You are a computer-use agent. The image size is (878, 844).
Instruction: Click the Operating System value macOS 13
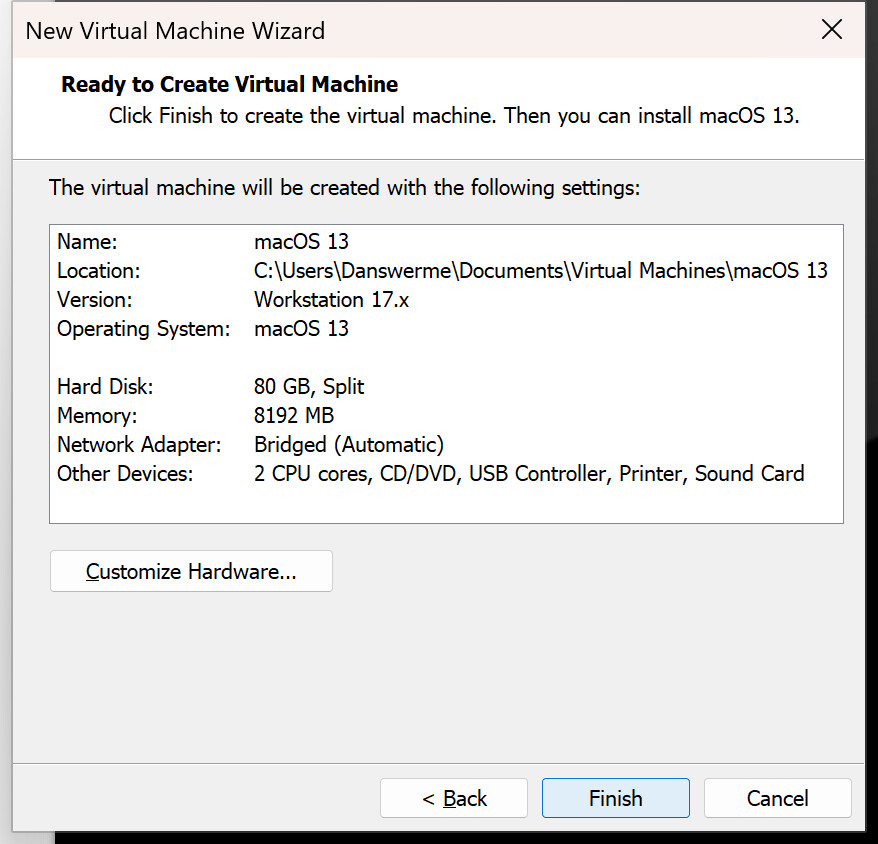click(x=301, y=328)
